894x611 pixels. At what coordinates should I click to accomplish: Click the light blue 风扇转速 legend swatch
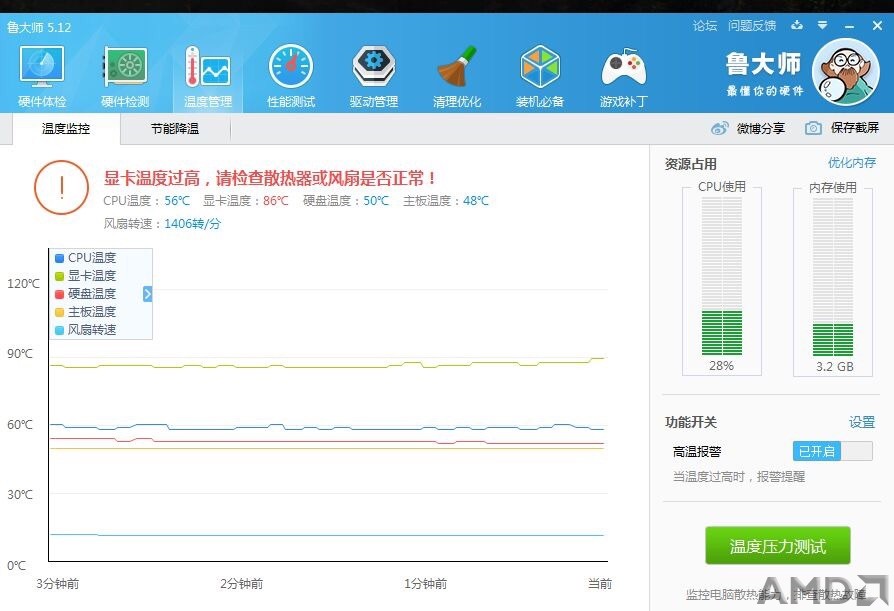[x=59, y=330]
